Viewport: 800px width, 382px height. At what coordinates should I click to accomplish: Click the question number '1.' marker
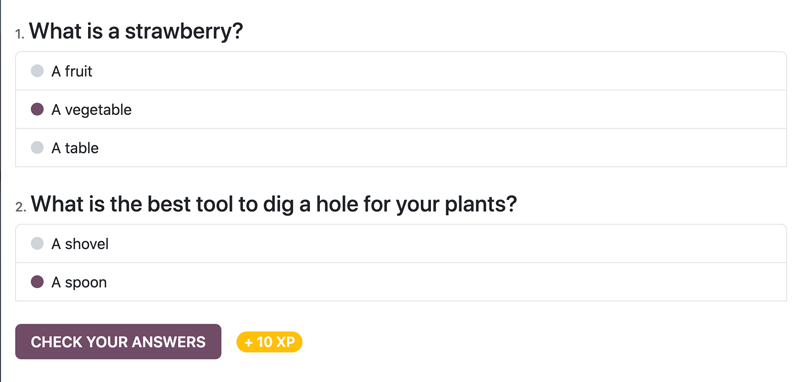[20, 34]
